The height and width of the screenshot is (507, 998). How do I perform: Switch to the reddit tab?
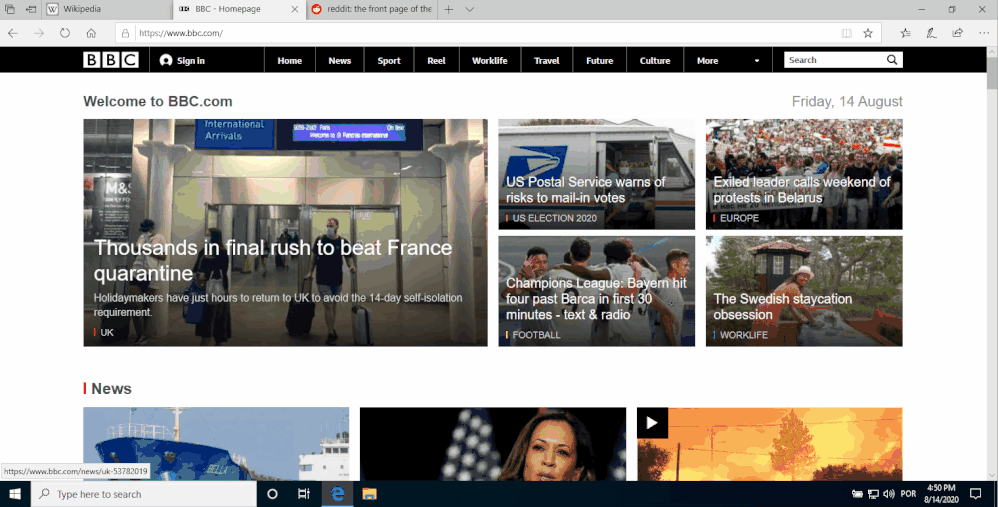pyautogui.click(x=370, y=9)
